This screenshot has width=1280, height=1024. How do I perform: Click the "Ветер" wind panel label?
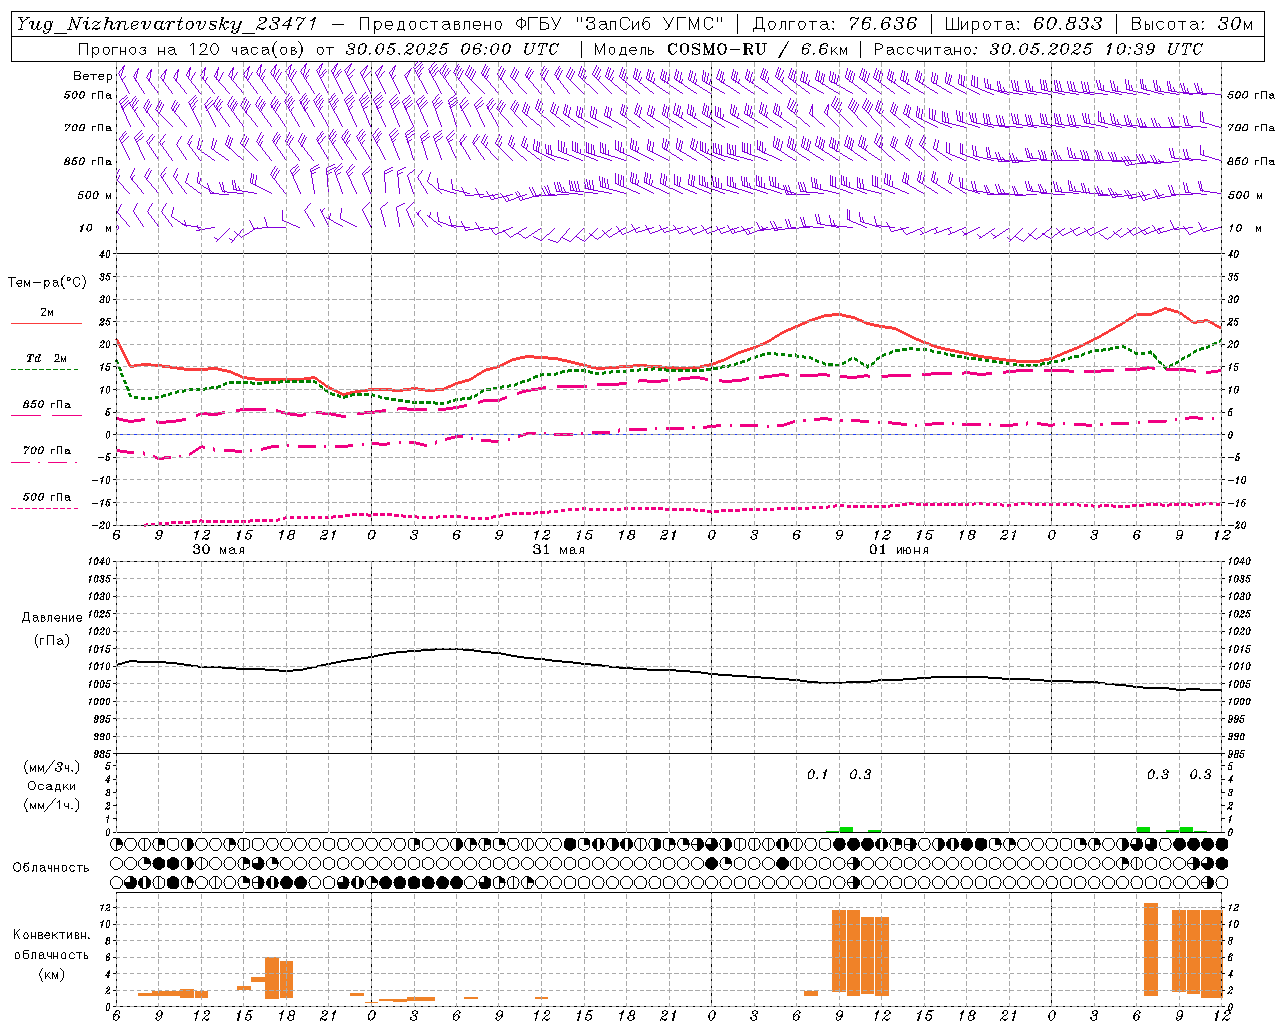(92, 76)
